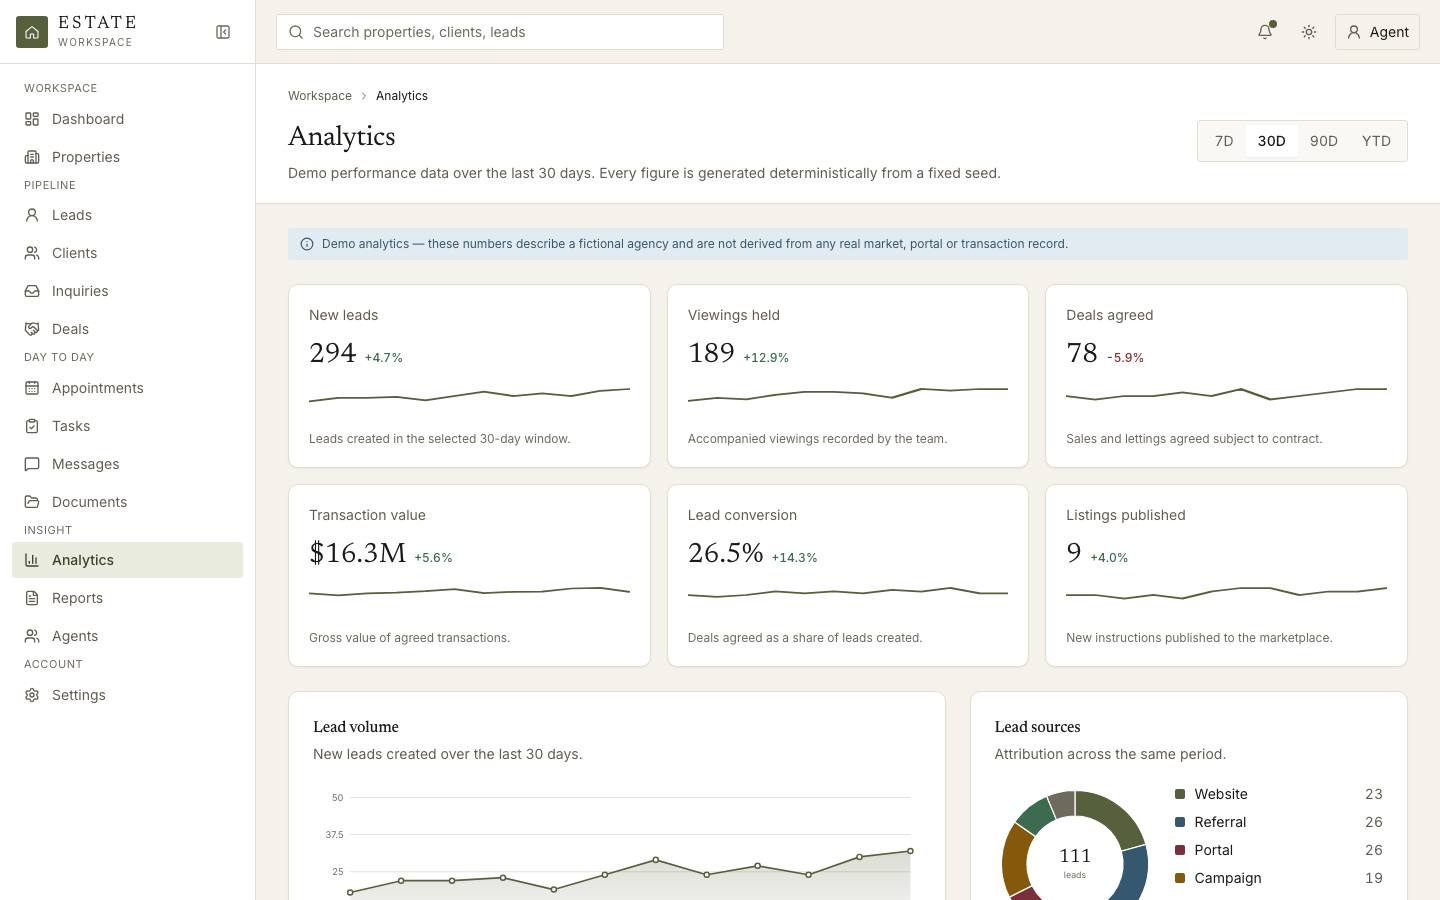Viewport: 1440px width, 900px height.
Task: Toggle the light/dark theme sun icon
Action: coord(1309,32)
